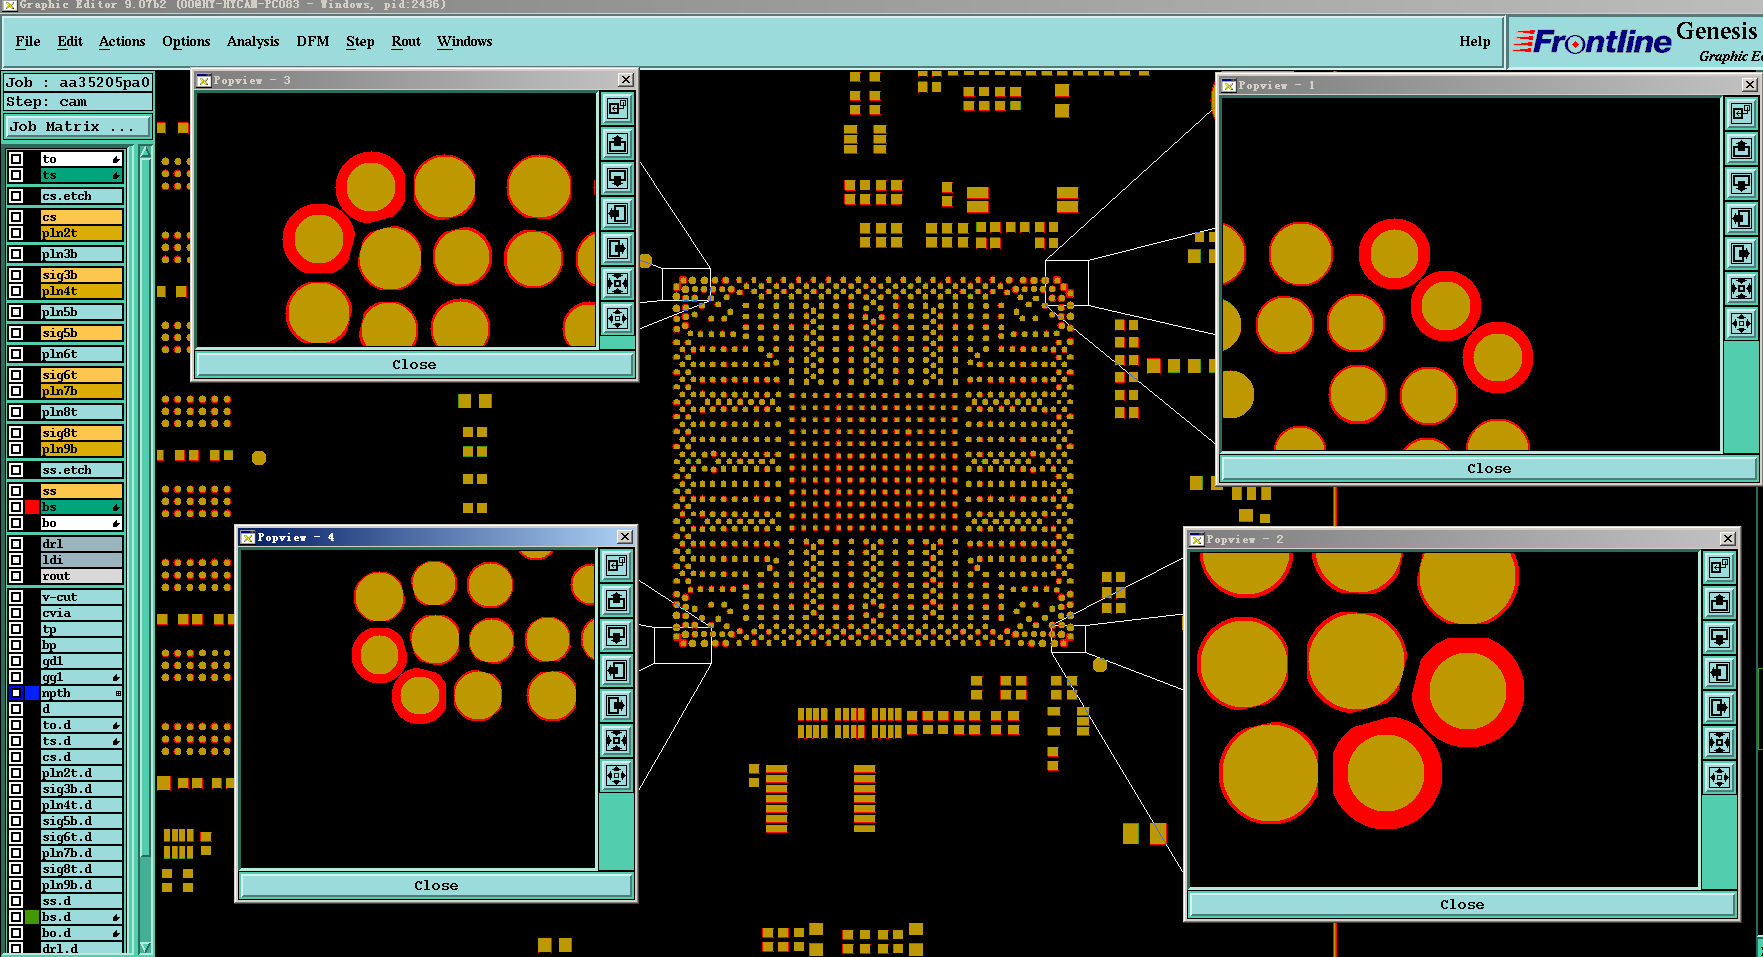Pan down in Popview 2
The image size is (1763, 957).
coord(1719,637)
